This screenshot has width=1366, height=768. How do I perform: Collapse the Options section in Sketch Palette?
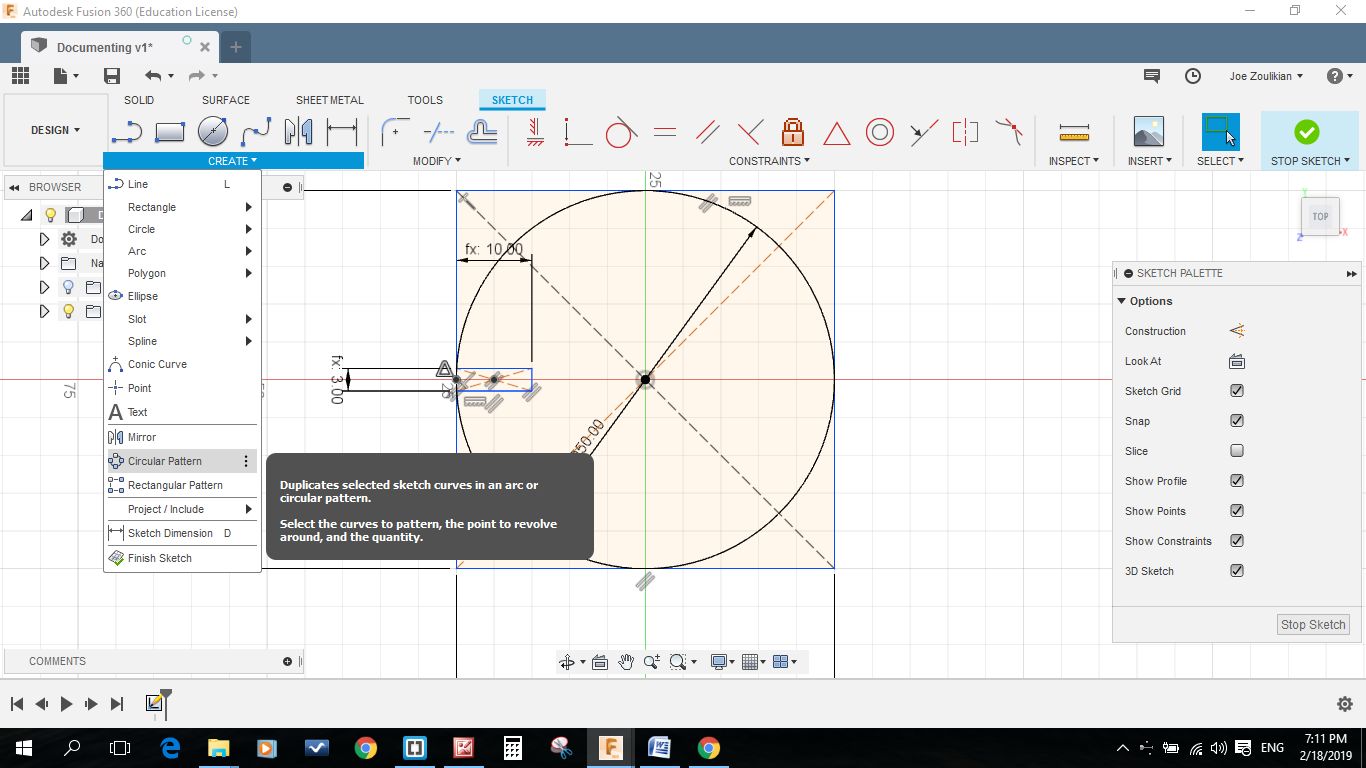pos(1122,301)
